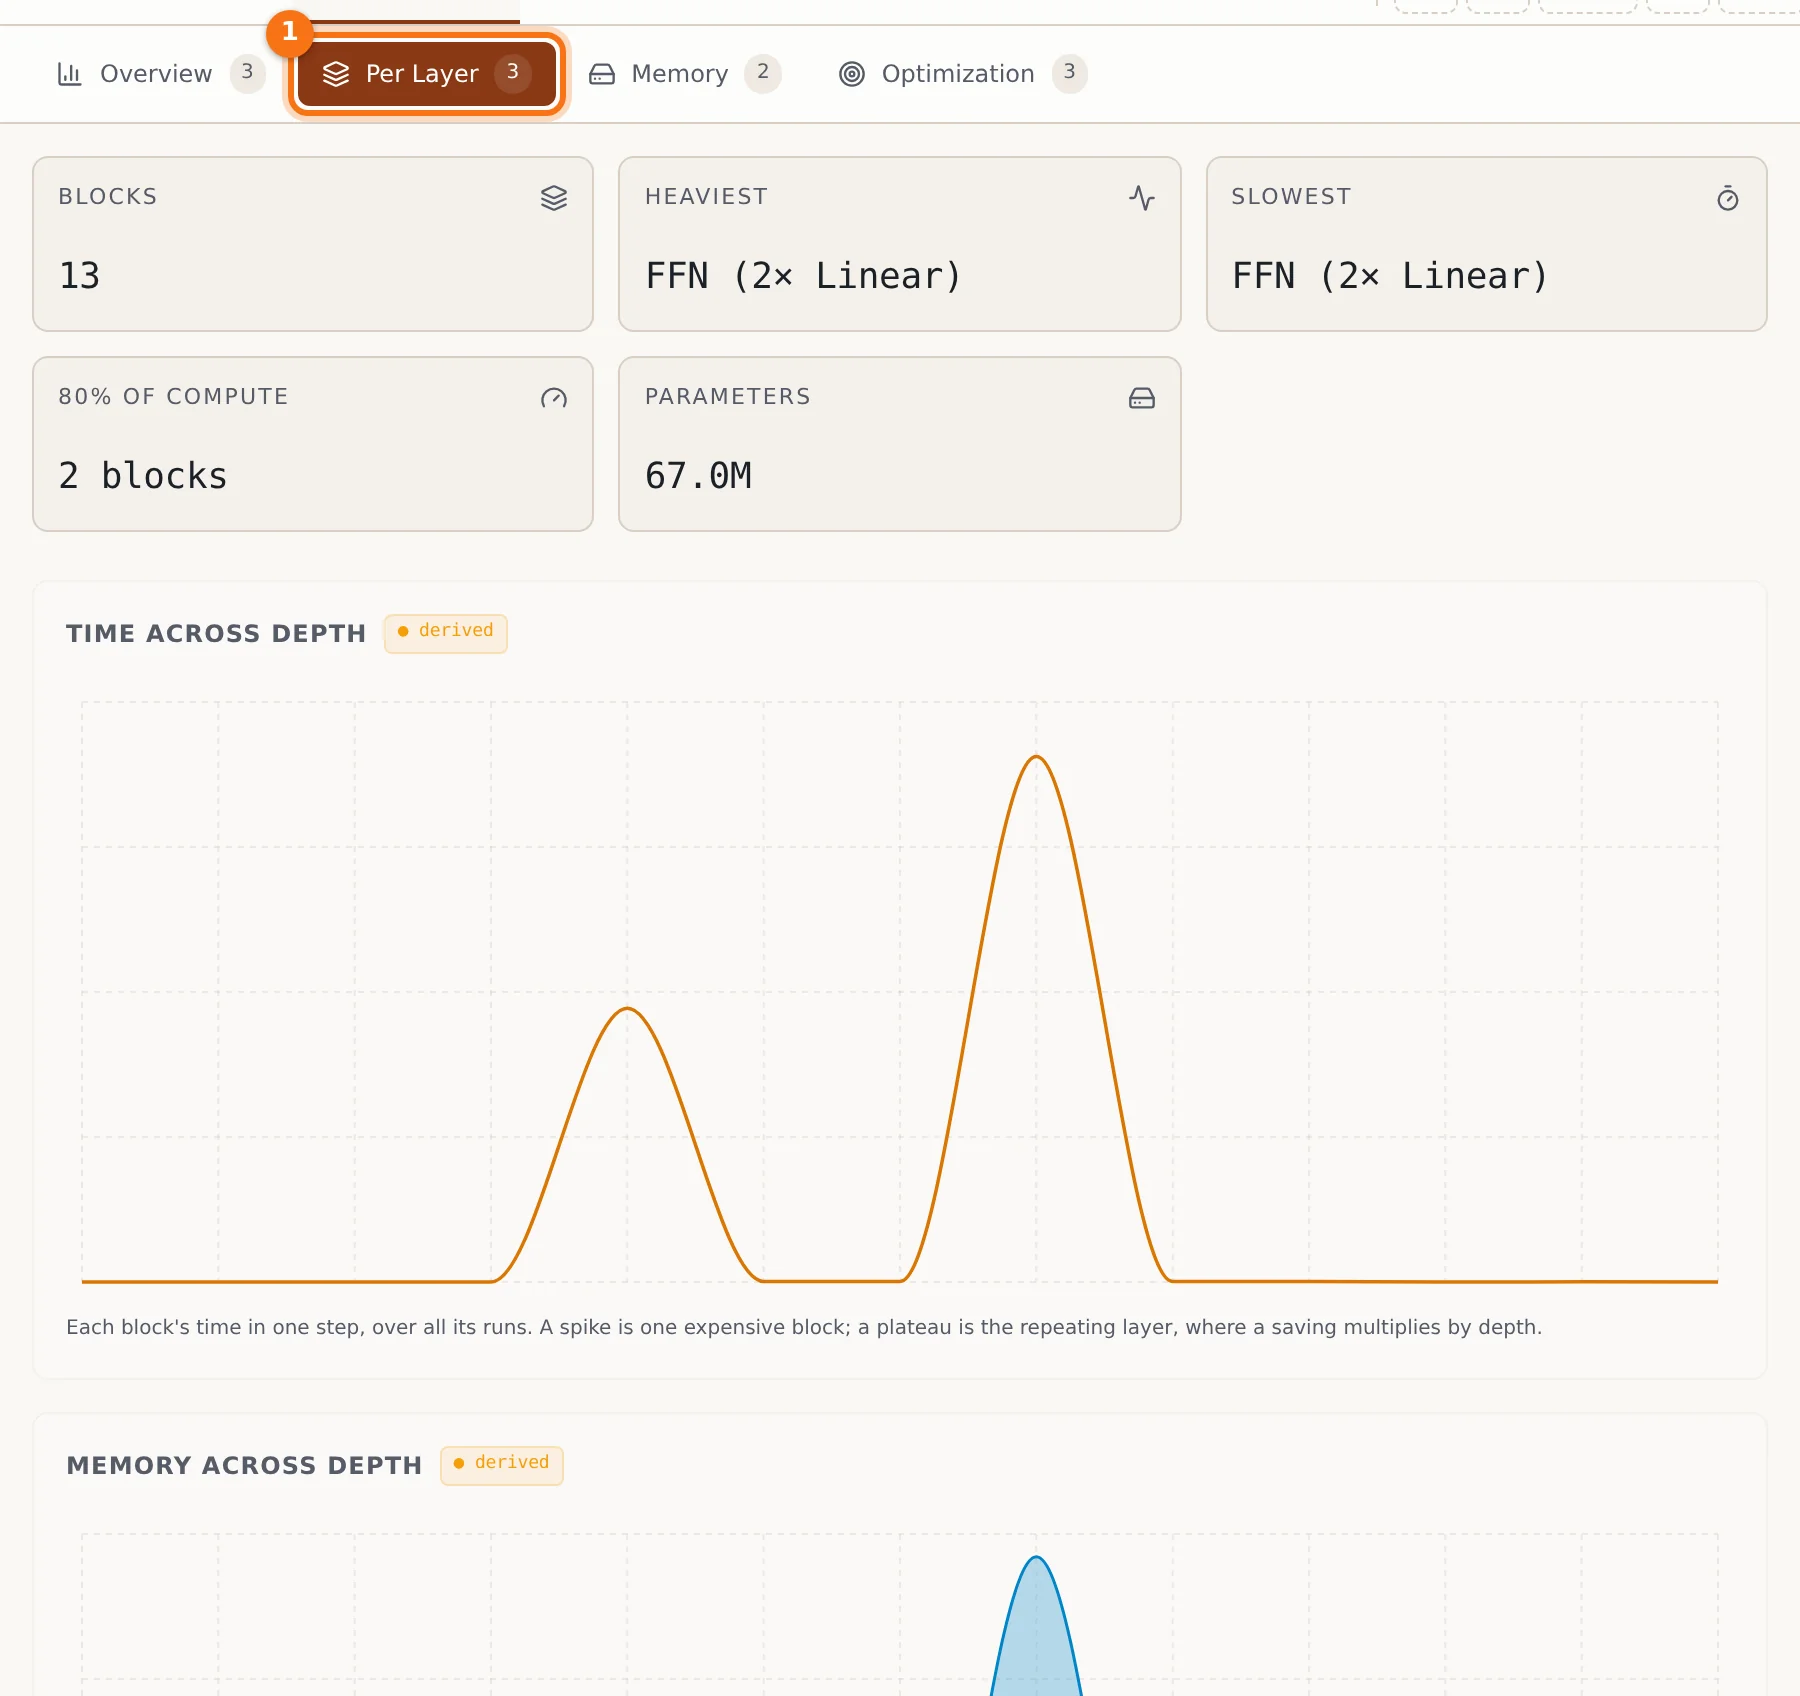Click the Slowest value FFN (2× Linear)
This screenshot has width=1800, height=1696.
click(1390, 276)
